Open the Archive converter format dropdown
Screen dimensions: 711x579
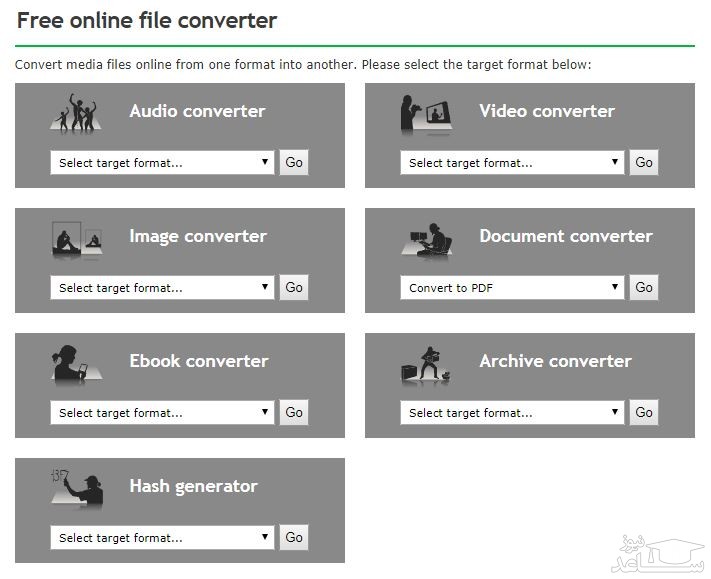[x=512, y=413]
